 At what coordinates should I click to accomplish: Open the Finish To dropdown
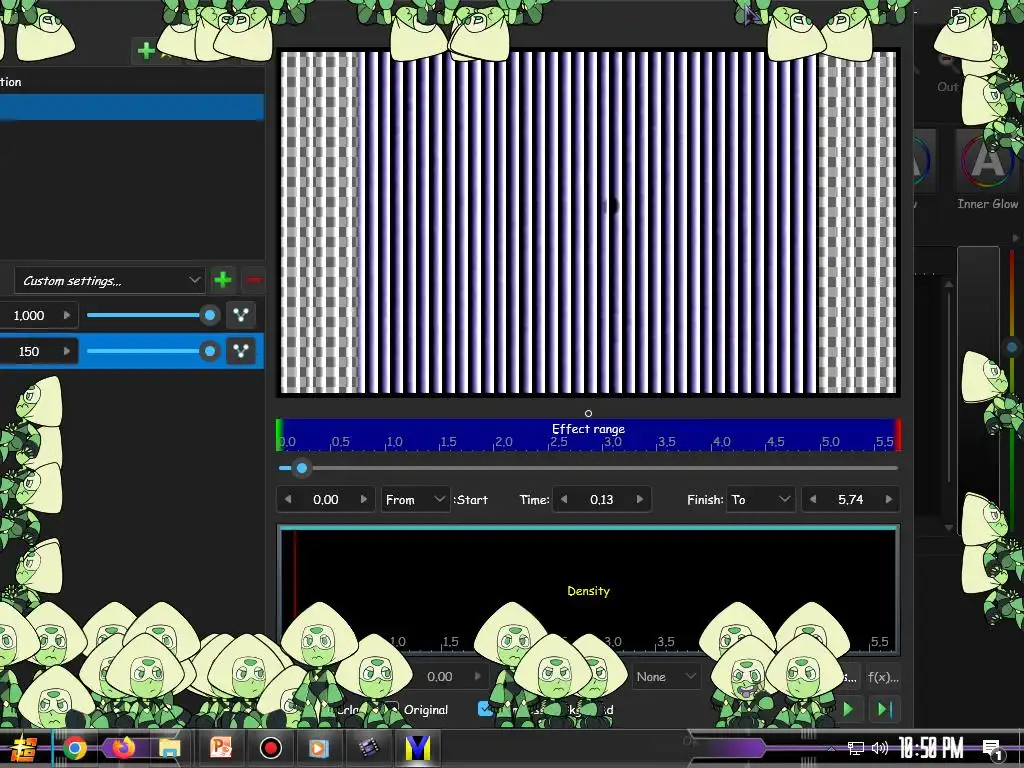click(760, 500)
